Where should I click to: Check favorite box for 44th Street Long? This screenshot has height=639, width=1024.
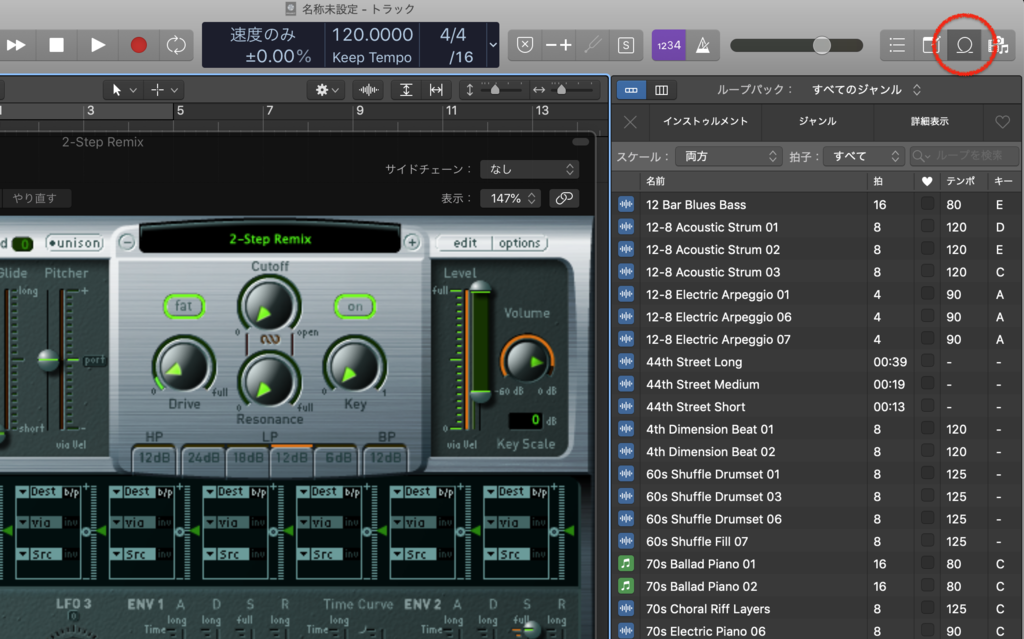pos(927,361)
